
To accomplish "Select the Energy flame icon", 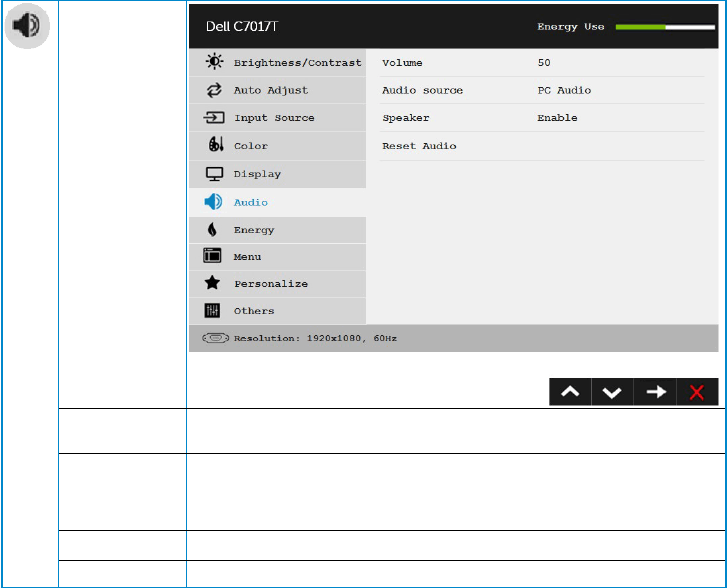I will click(212, 229).
